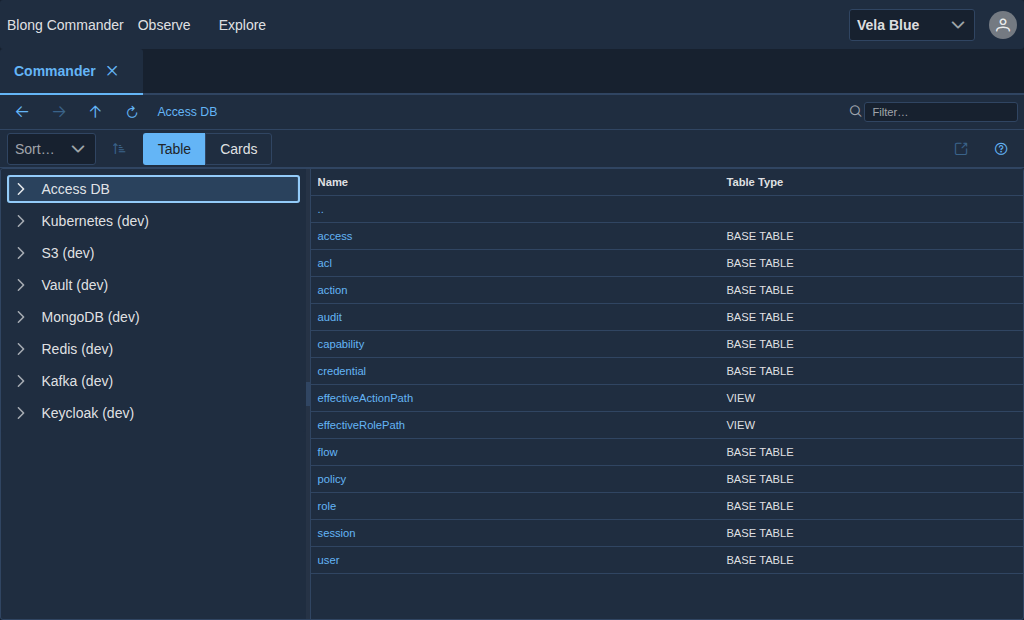Open the credential table link
The height and width of the screenshot is (620, 1024).
point(342,371)
